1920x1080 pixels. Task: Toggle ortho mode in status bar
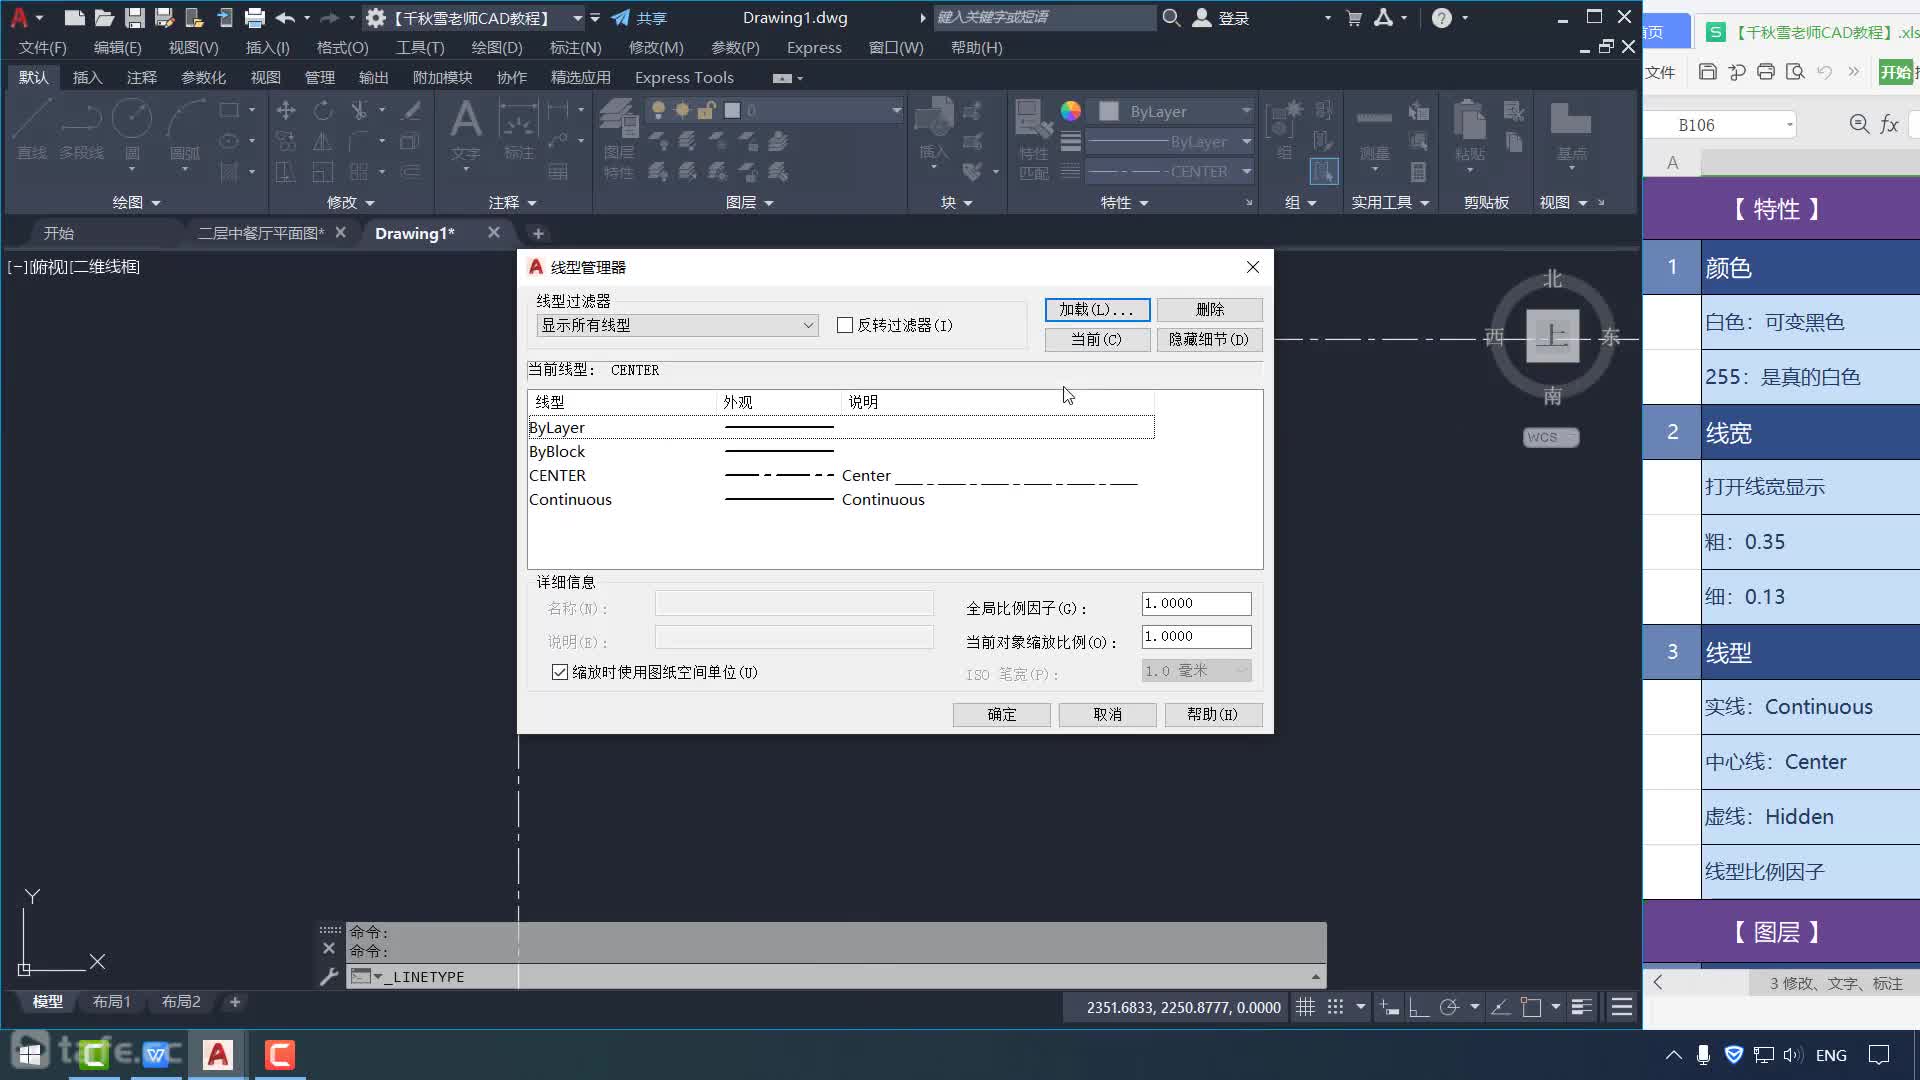pos(1418,1007)
